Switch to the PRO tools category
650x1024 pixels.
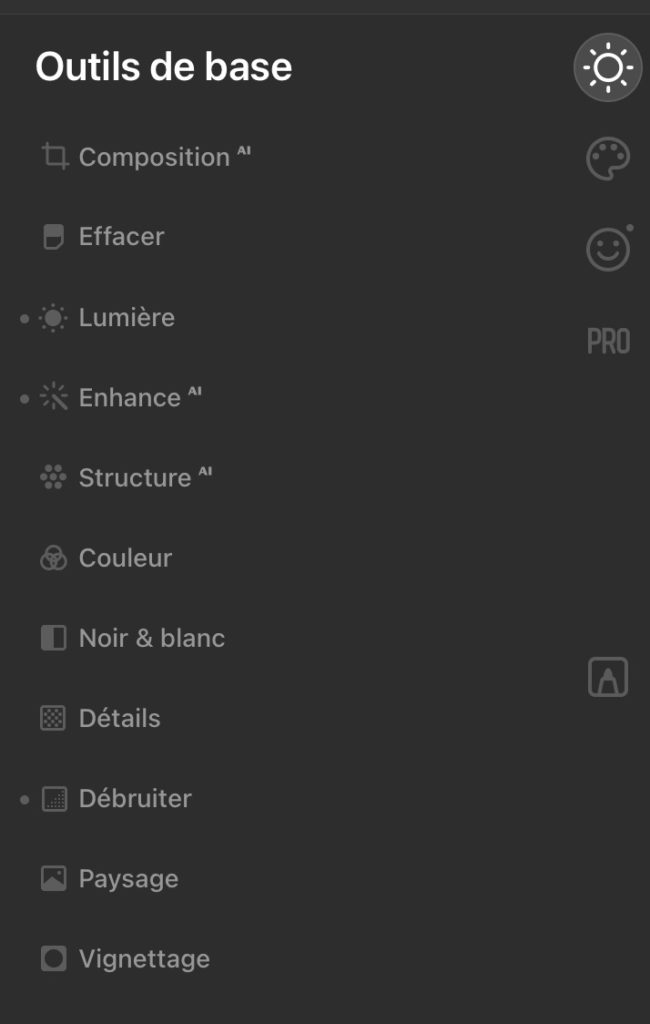pos(608,341)
